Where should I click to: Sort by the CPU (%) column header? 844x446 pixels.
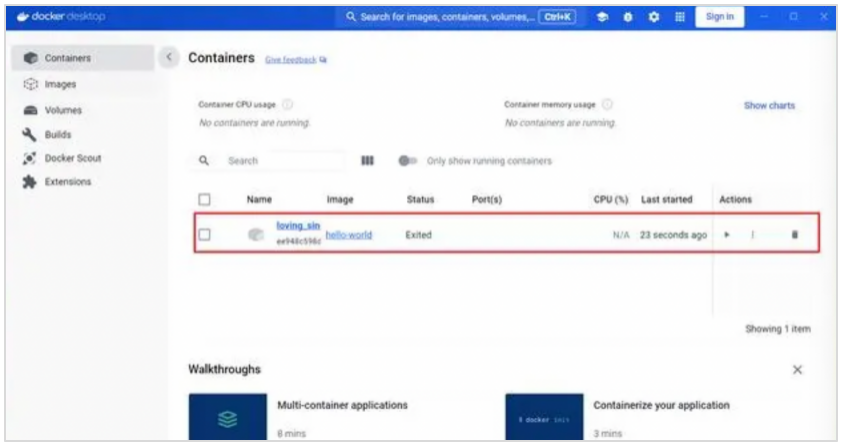point(611,200)
